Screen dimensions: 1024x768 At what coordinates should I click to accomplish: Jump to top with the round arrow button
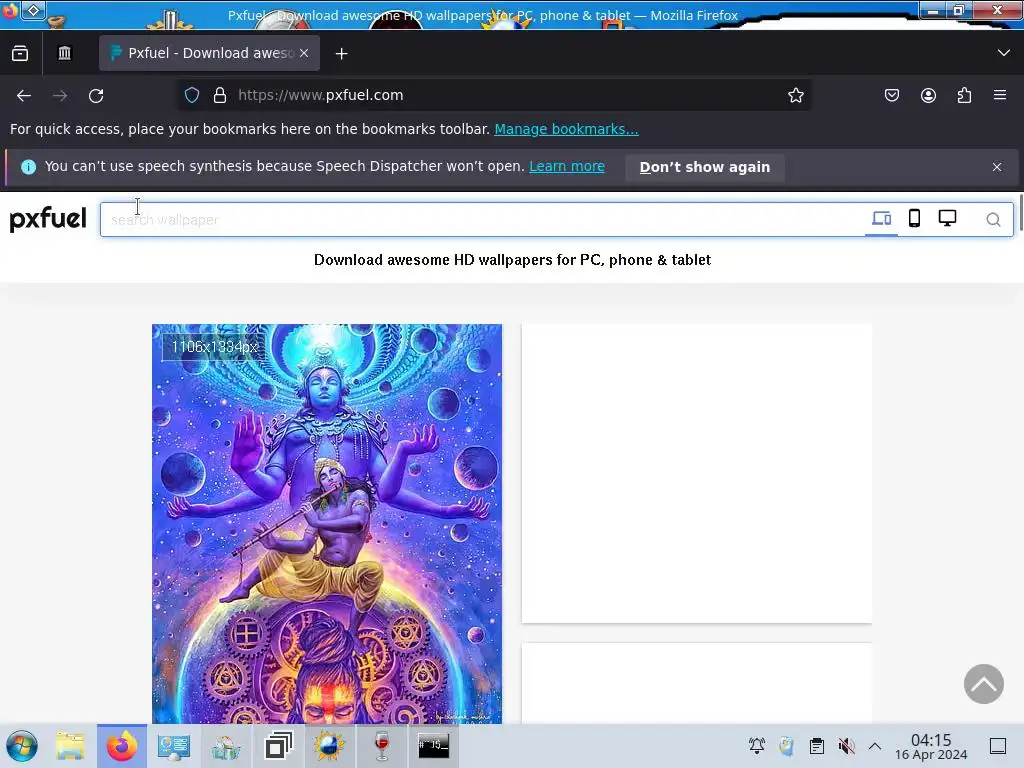(x=984, y=684)
